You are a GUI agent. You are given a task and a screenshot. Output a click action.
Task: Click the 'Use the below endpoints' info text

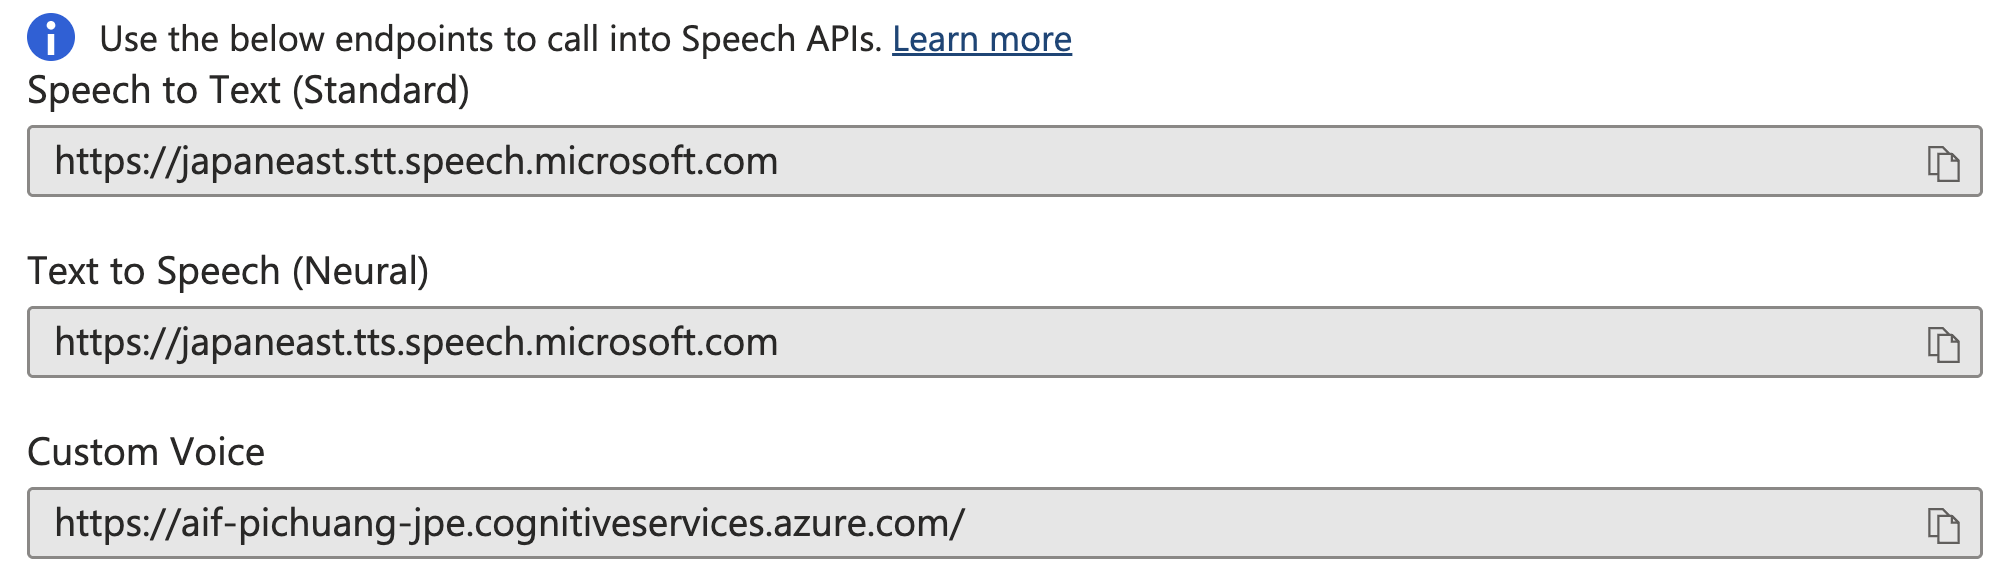tap(490, 39)
